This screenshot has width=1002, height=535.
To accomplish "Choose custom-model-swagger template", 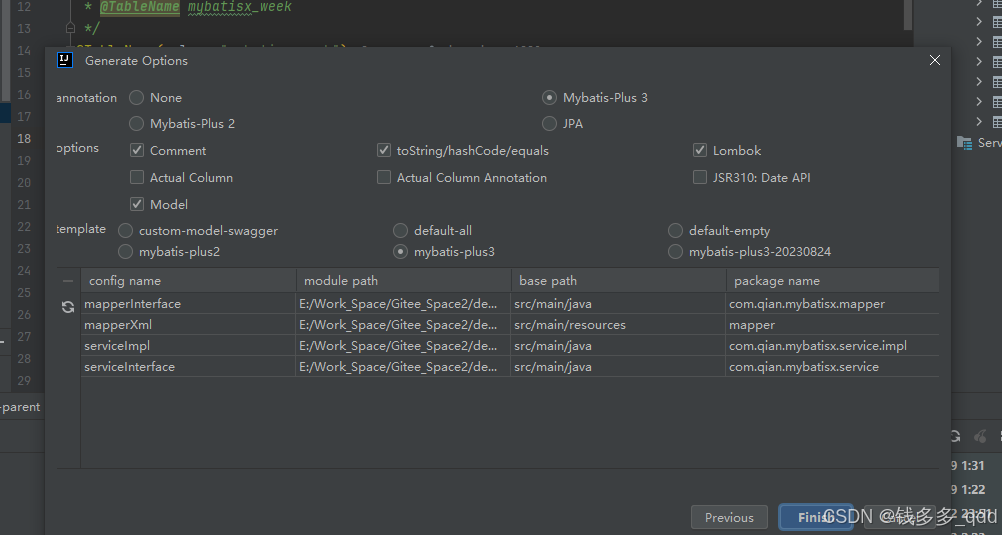I will (x=125, y=231).
